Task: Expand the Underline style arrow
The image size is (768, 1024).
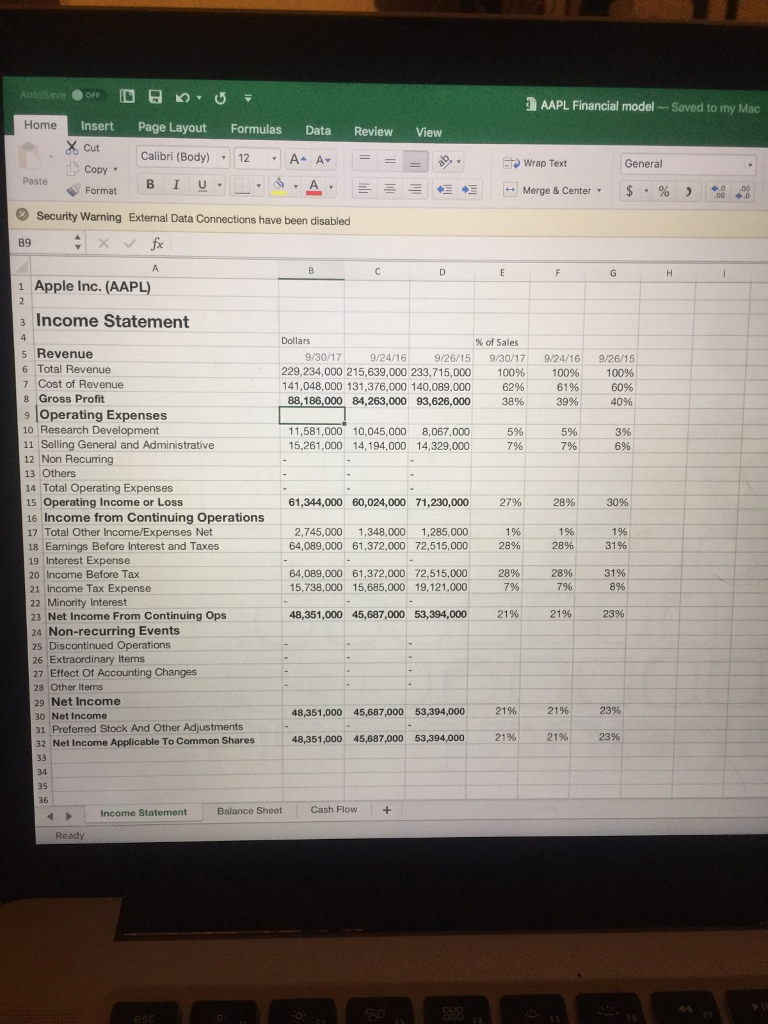Action: point(219,186)
